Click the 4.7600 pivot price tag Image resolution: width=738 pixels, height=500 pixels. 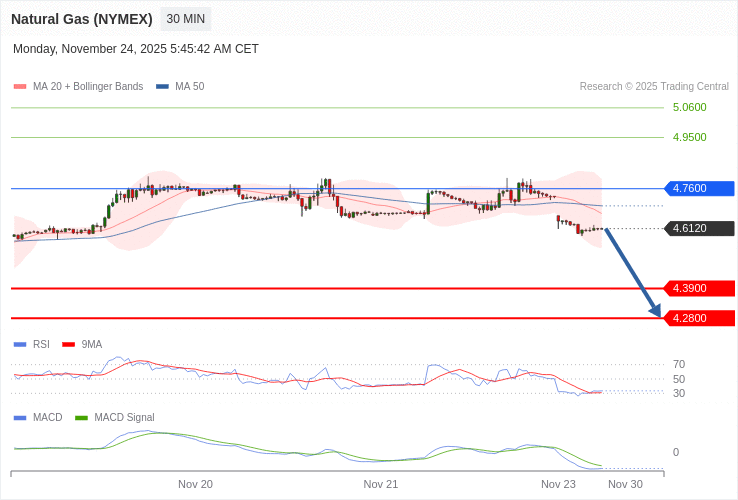pyautogui.click(x=699, y=188)
